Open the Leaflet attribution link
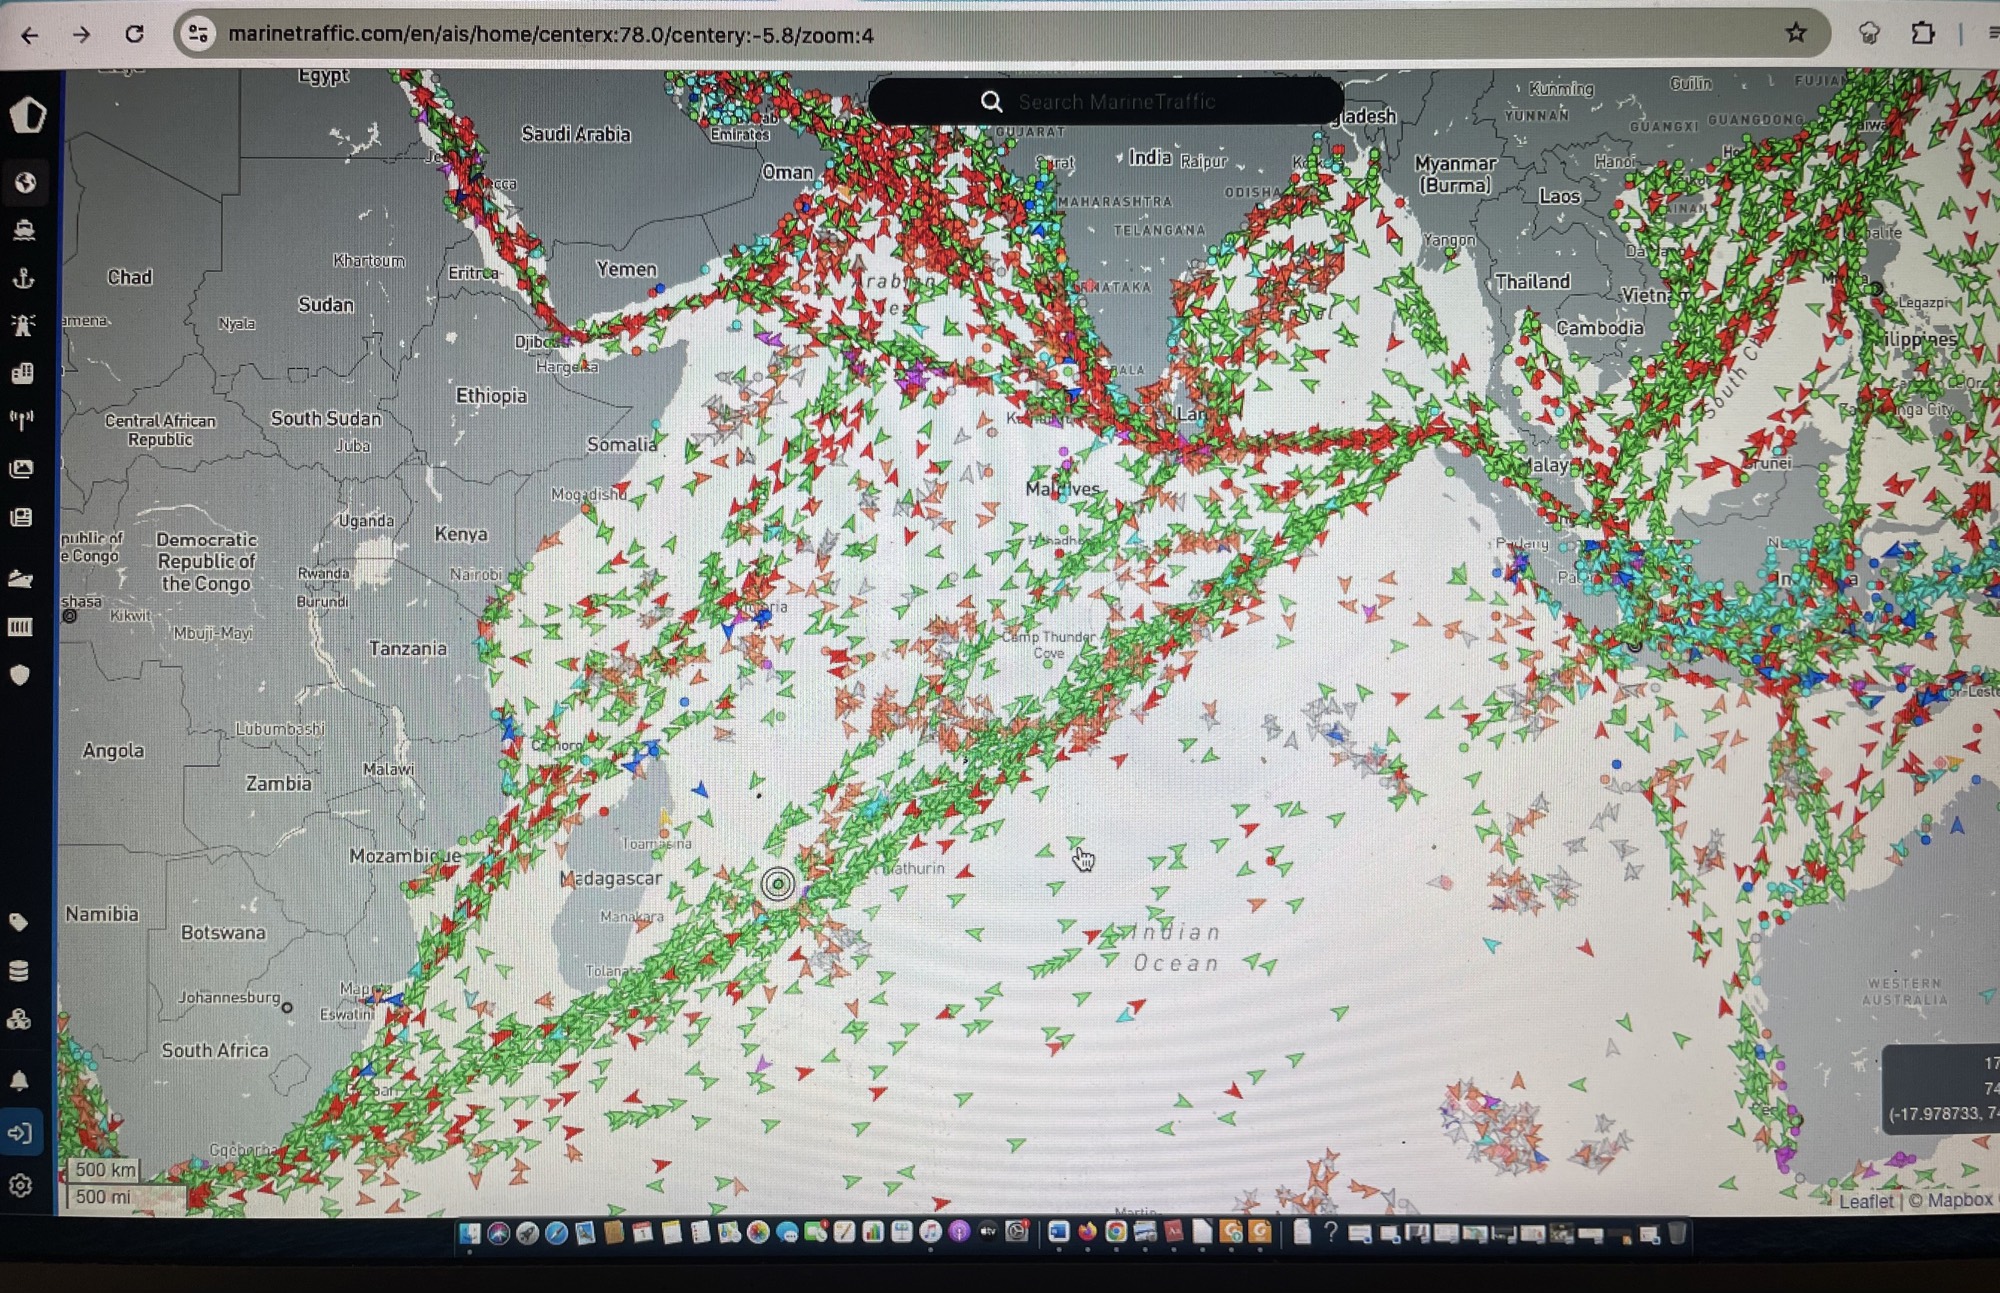The width and height of the screenshot is (2000, 1293). pos(1865,1201)
